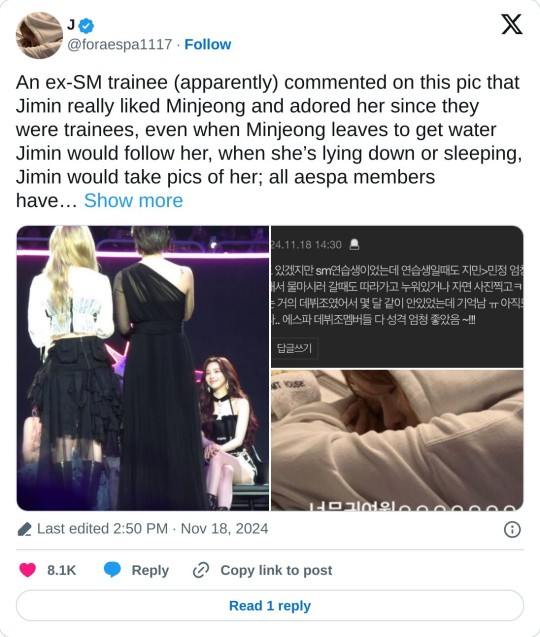The height and width of the screenshot is (637, 540).
Task: Click the display name J
Action: click(x=71, y=26)
